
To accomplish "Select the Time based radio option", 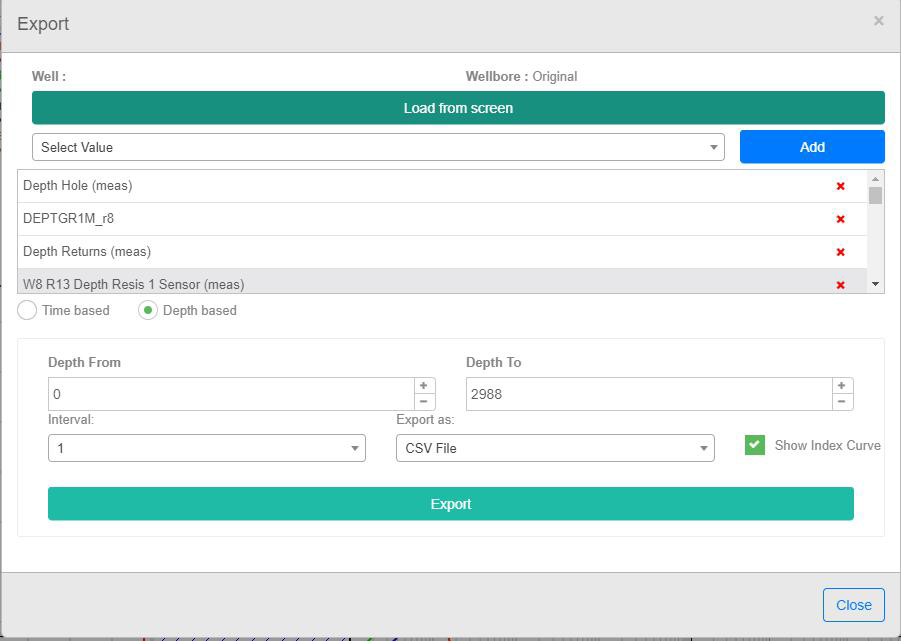I will click(28, 311).
